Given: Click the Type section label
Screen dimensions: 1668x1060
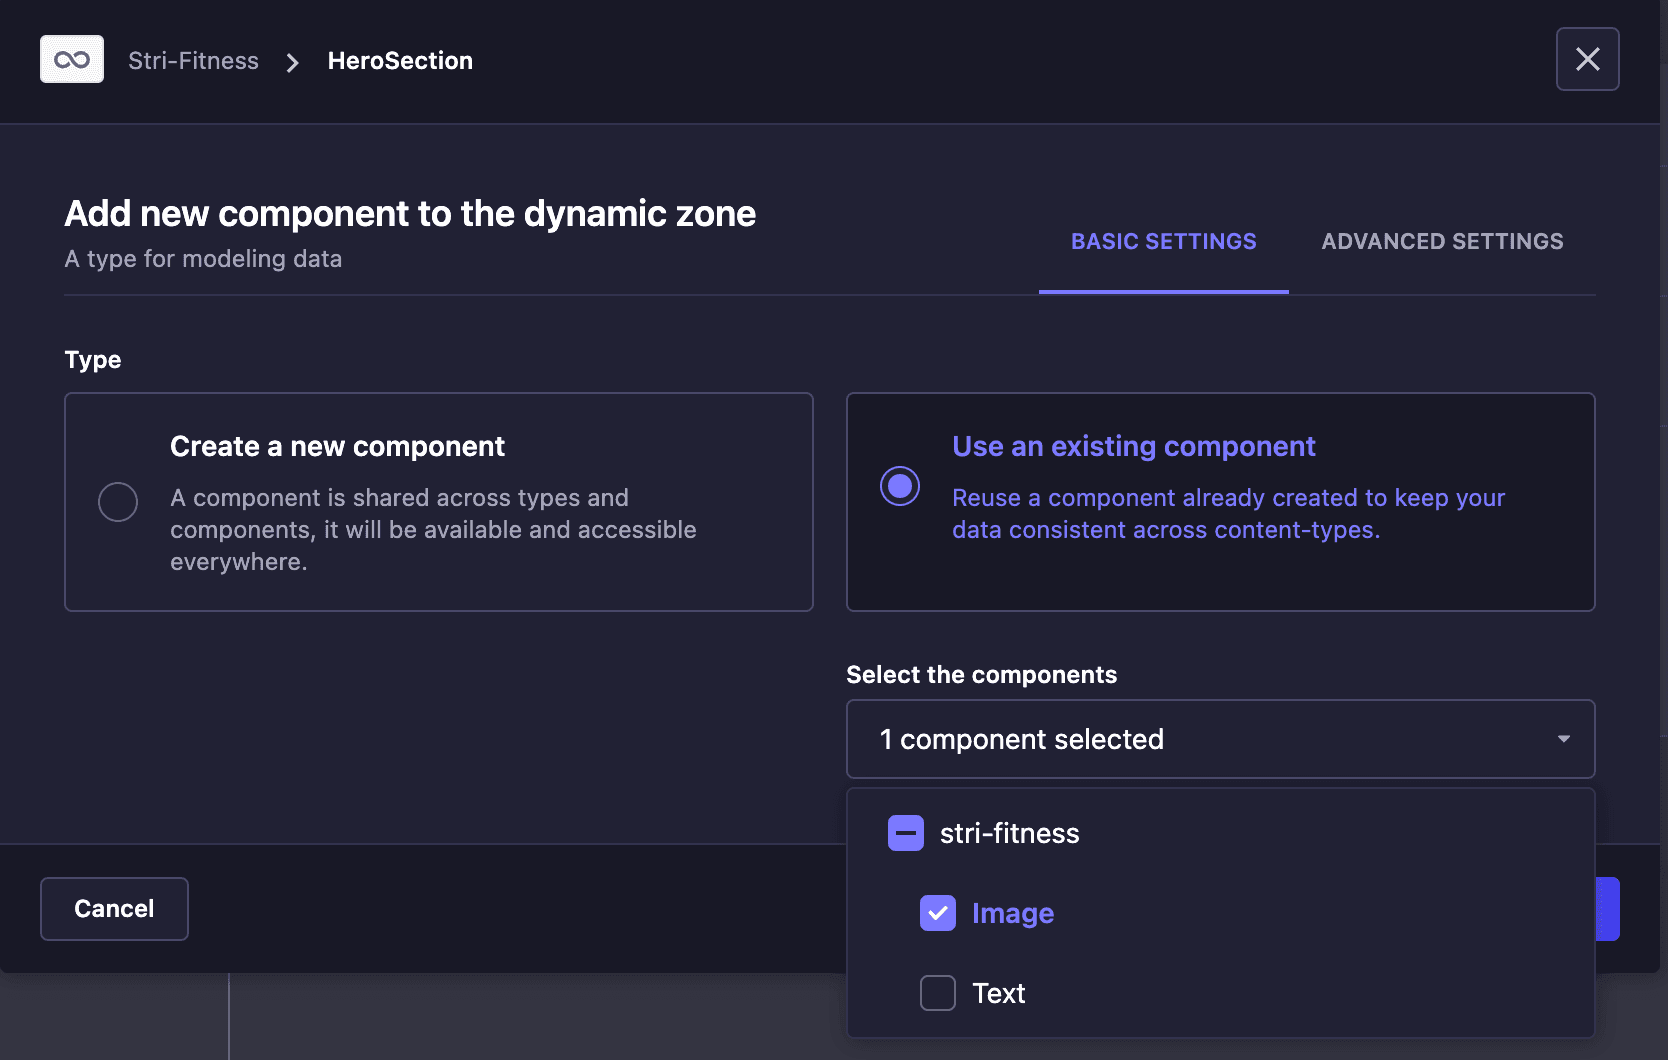Looking at the screenshot, I should coord(93,360).
